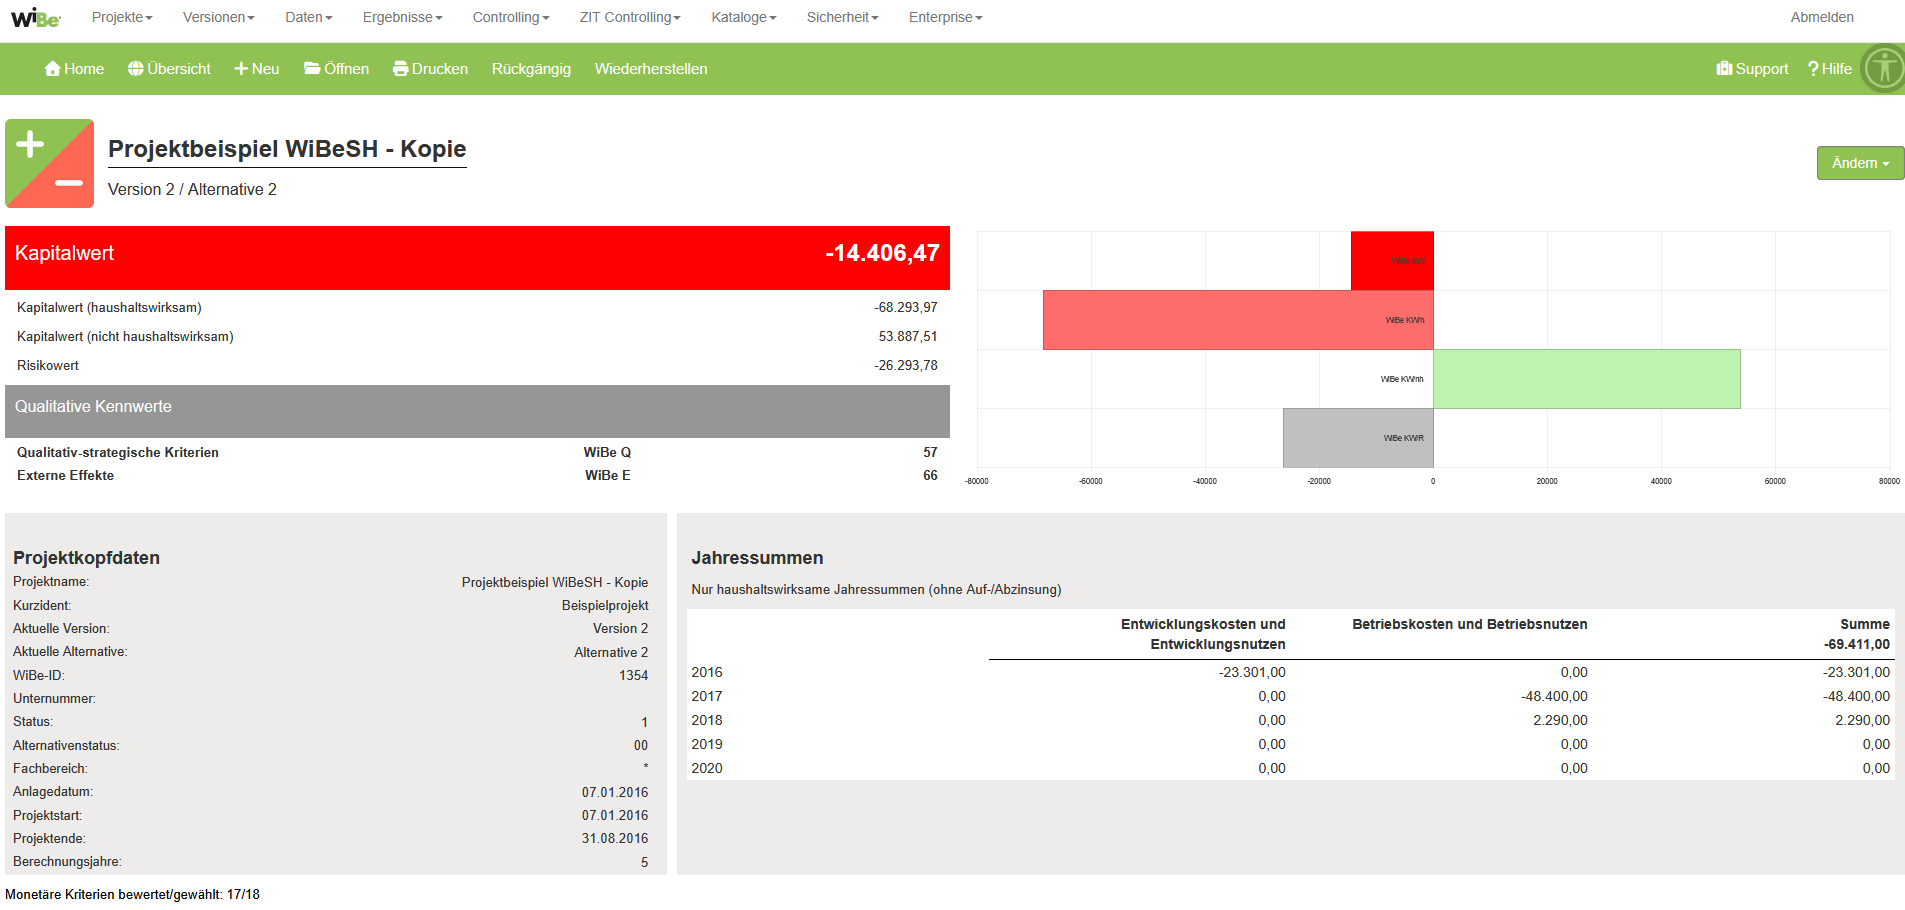Create a new item with the Neu plus icon

[241, 69]
